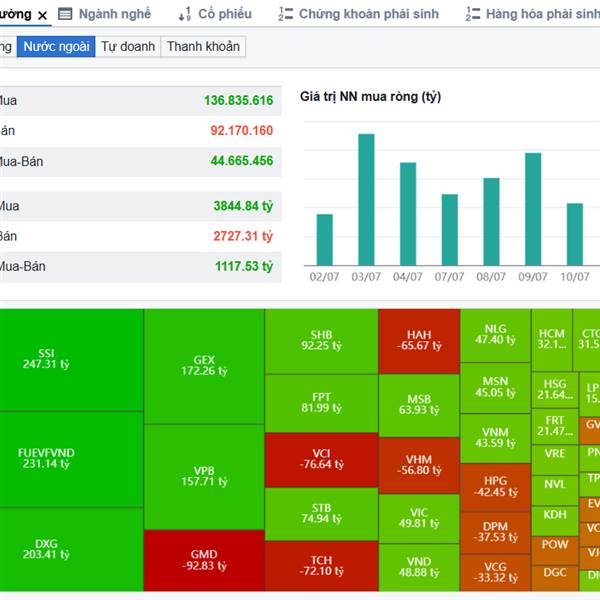Image resolution: width=600 pixels, height=600 pixels.
Task: Select the SSI treemap tile
Action: [72, 360]
